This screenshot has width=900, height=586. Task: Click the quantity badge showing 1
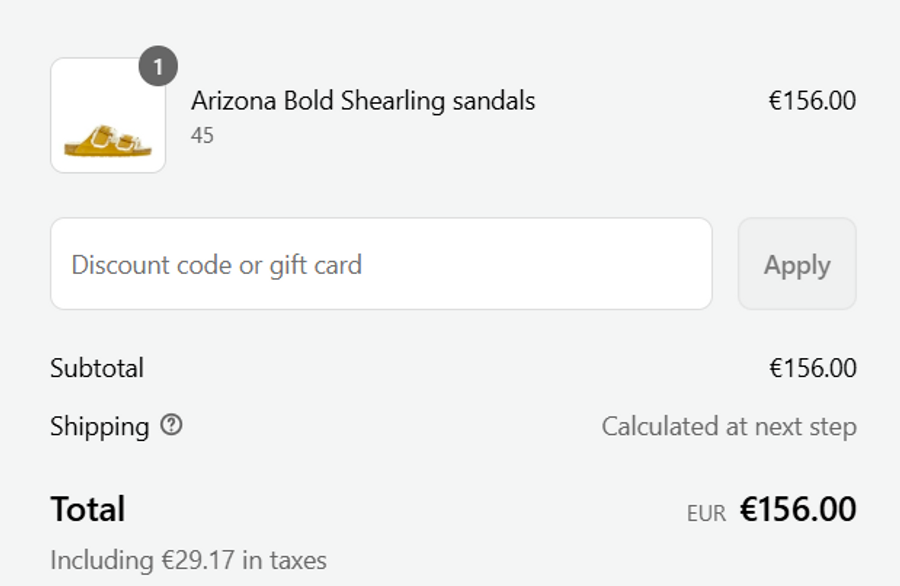[158, 68]
